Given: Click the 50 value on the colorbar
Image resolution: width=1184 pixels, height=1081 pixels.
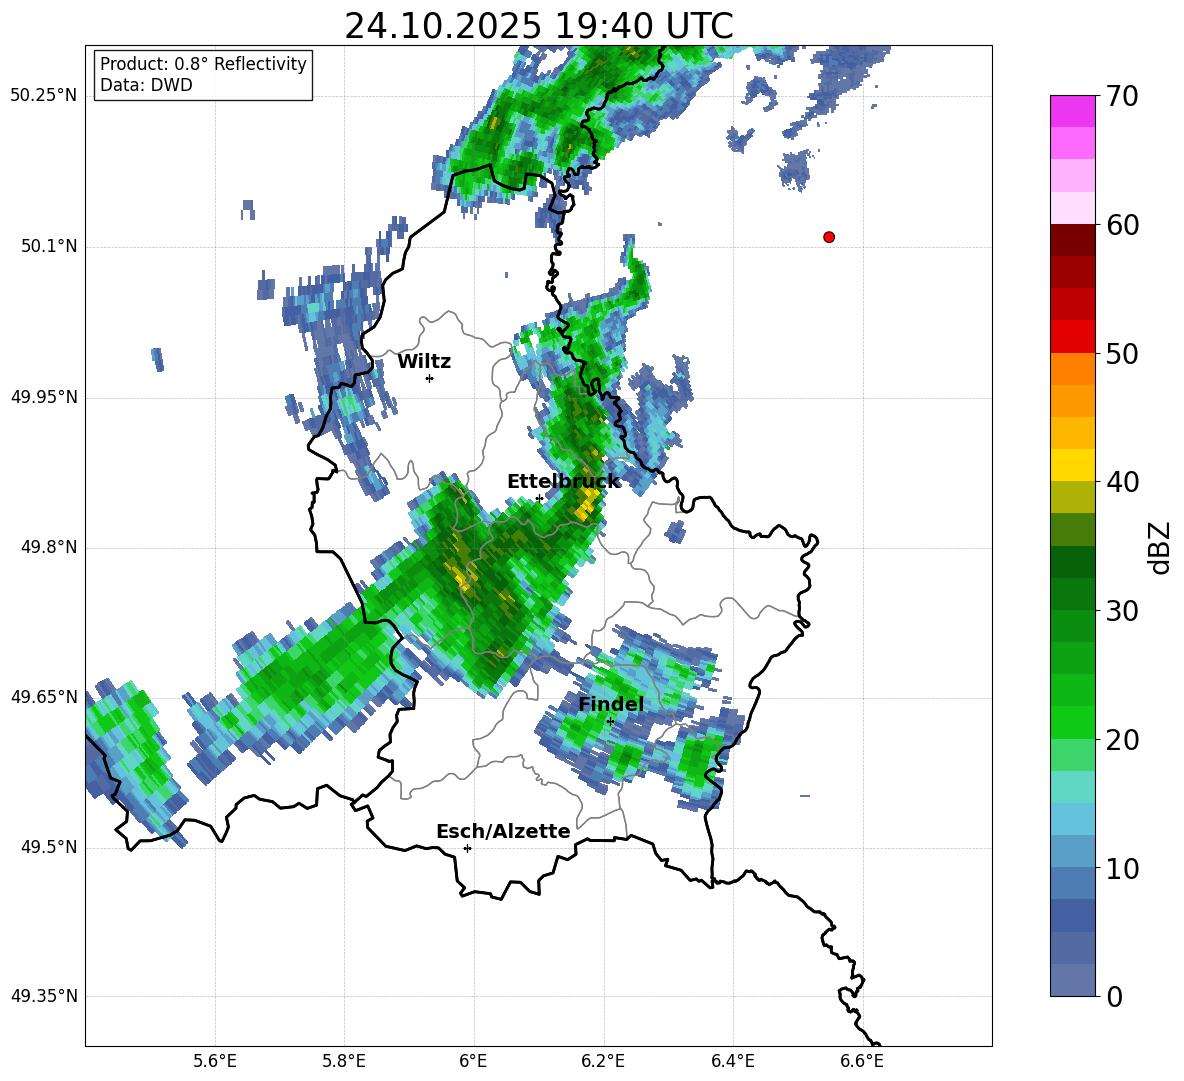Looking at the screenshot, I should coord(1121,354).
